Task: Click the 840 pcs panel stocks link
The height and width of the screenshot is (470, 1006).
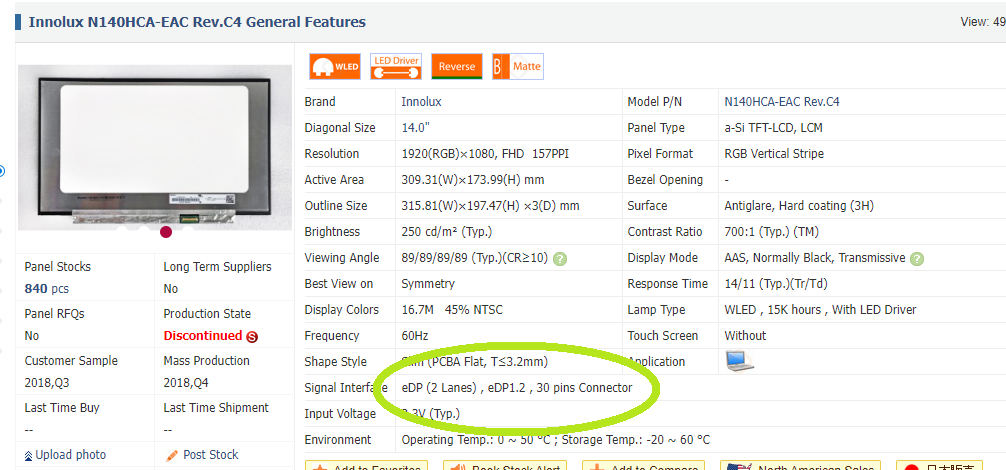Action: [46, 289]
